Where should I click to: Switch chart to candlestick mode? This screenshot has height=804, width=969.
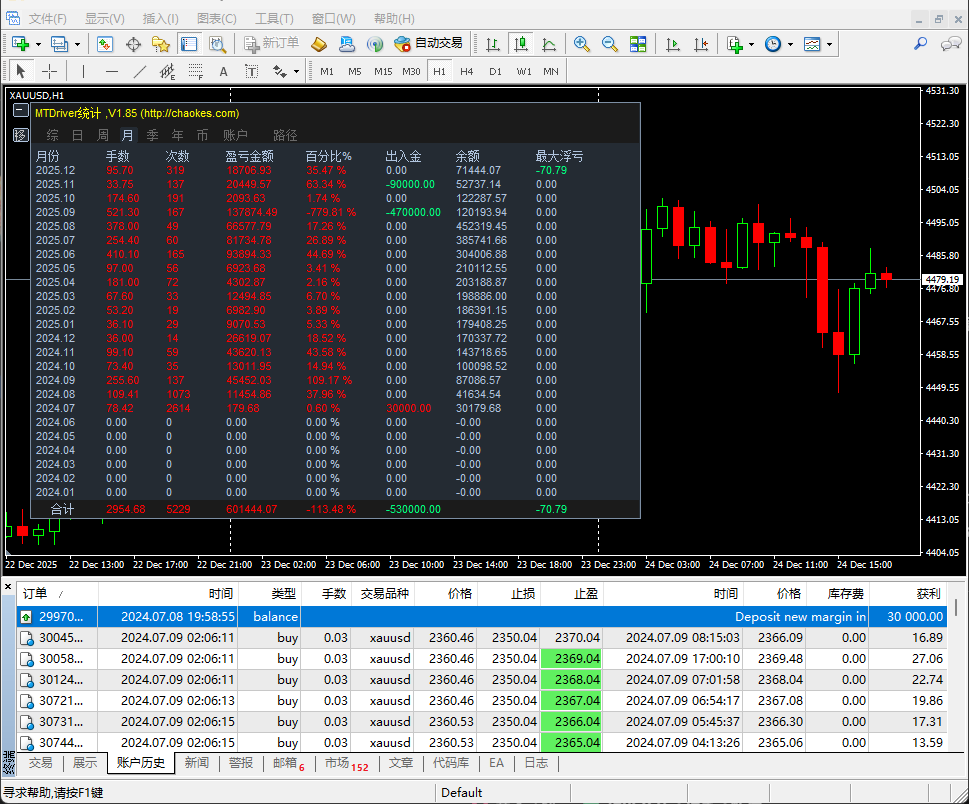(x=520, y=44)
